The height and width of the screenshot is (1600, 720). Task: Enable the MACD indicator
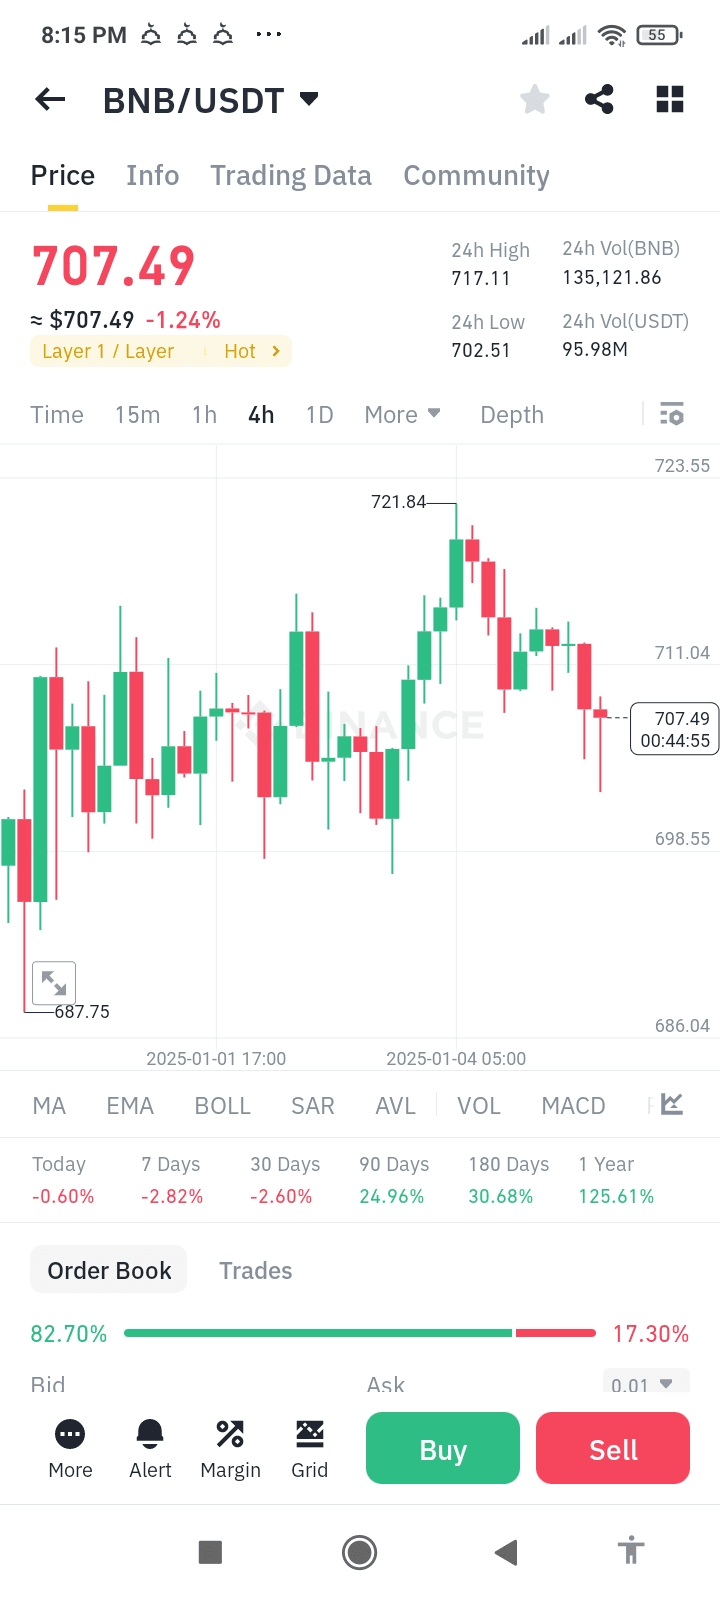pyautogui.click(x=573, y=1106)
